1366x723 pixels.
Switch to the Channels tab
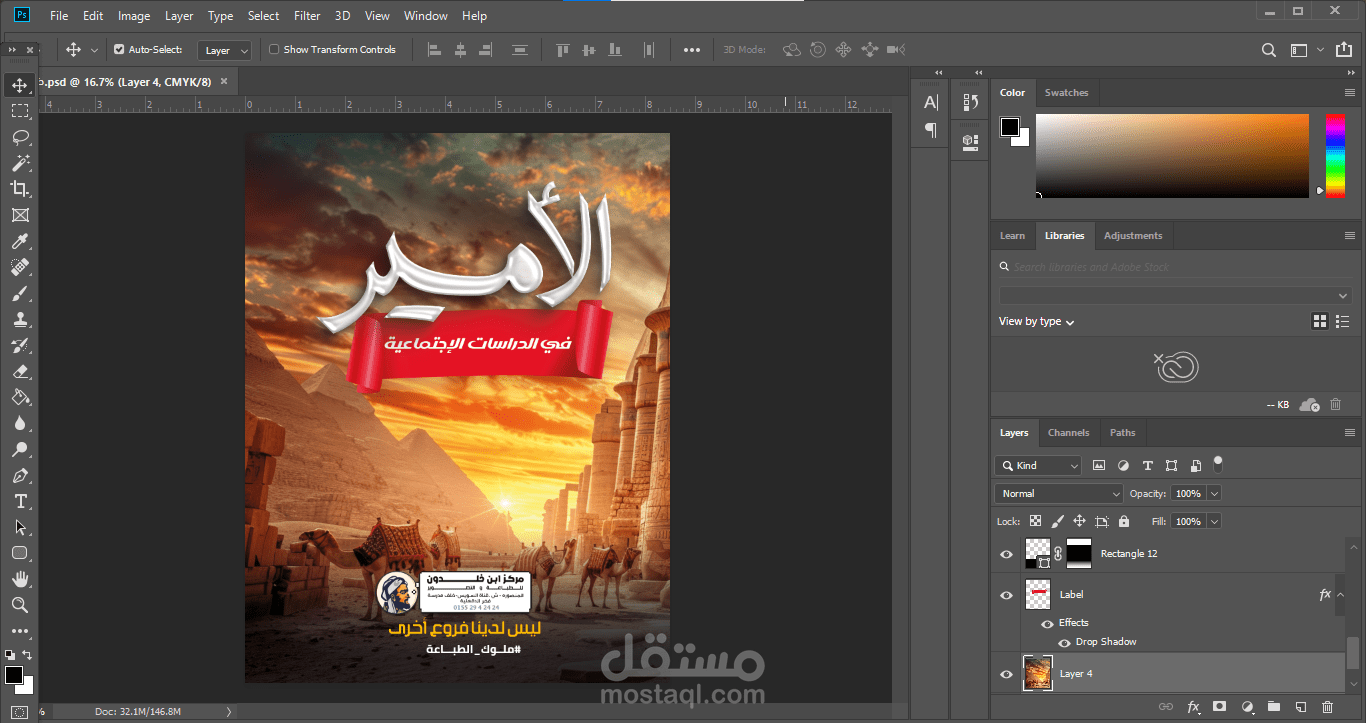coord(1068,433)
